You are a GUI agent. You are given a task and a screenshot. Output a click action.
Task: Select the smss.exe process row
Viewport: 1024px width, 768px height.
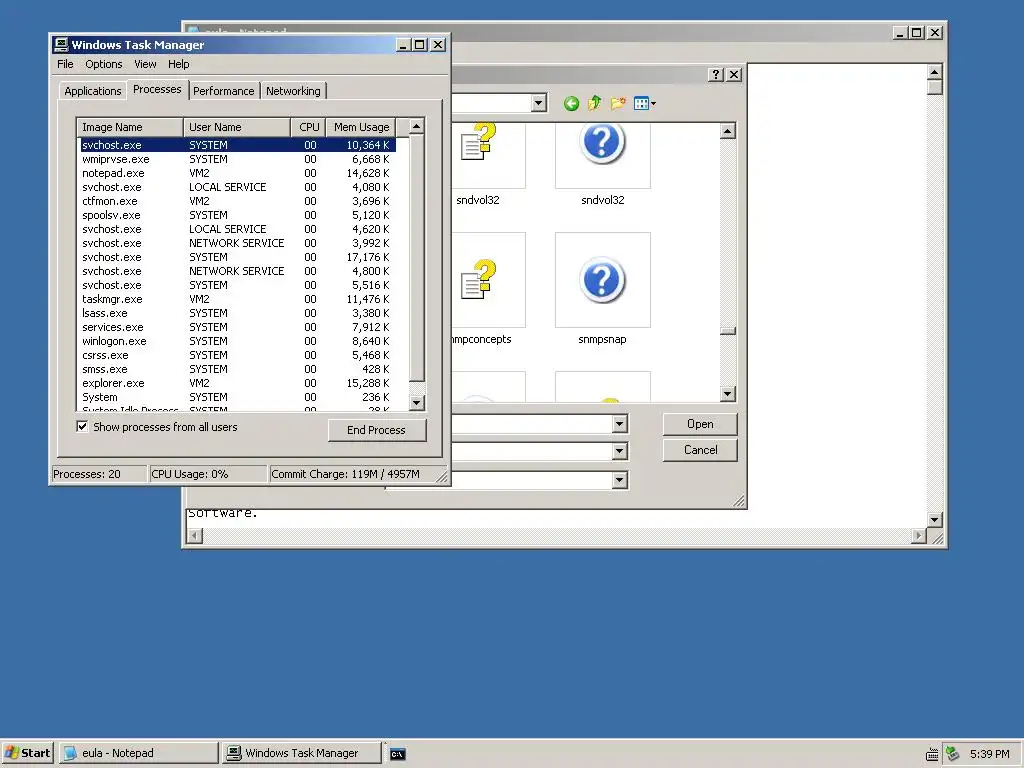pyautogui.click(x=236, y=369)
